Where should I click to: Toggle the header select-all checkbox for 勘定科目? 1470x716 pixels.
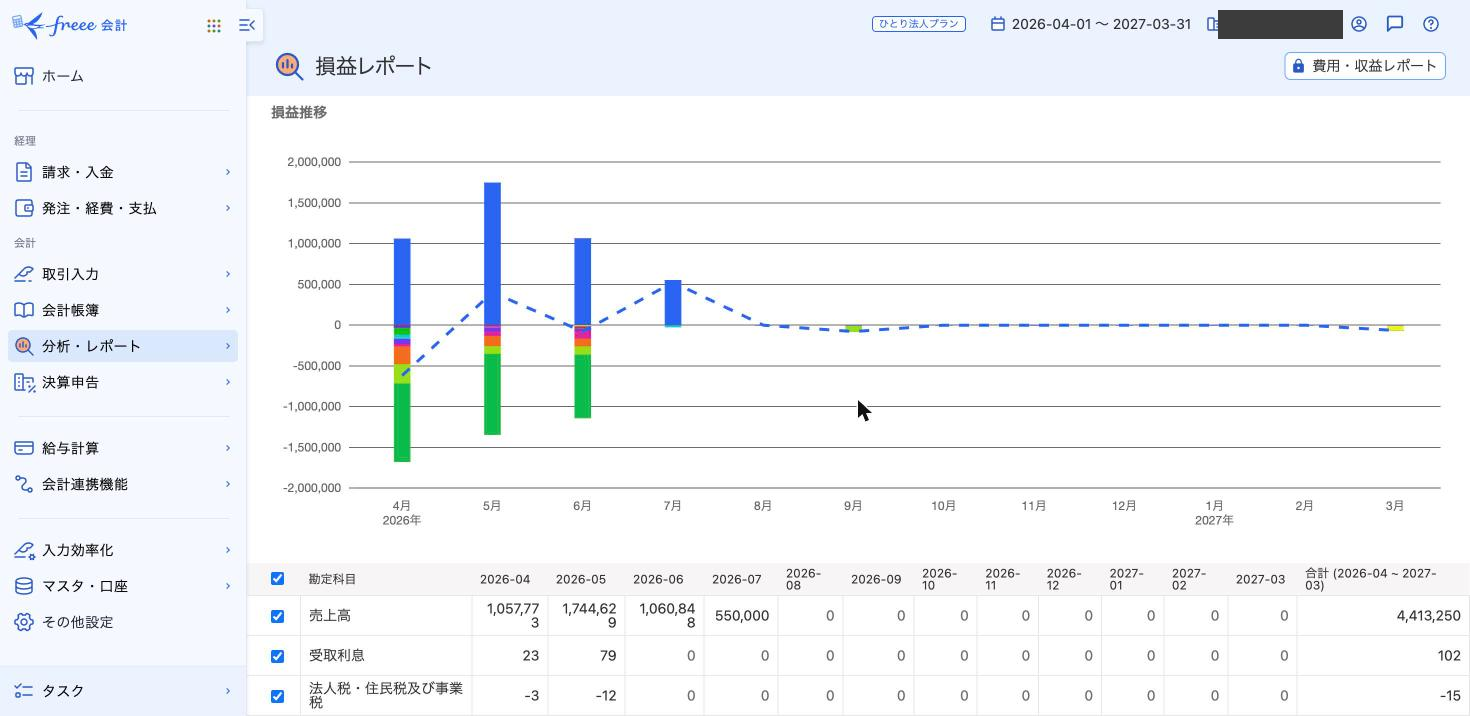point(277,578)
